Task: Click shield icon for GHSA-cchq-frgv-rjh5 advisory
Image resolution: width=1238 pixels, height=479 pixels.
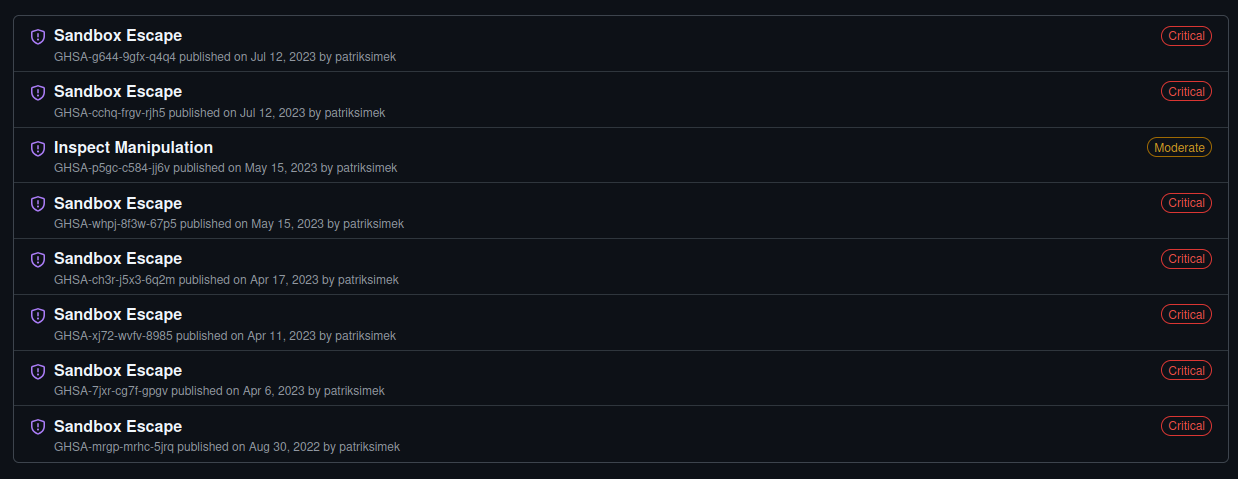Action: pos(38,93)
